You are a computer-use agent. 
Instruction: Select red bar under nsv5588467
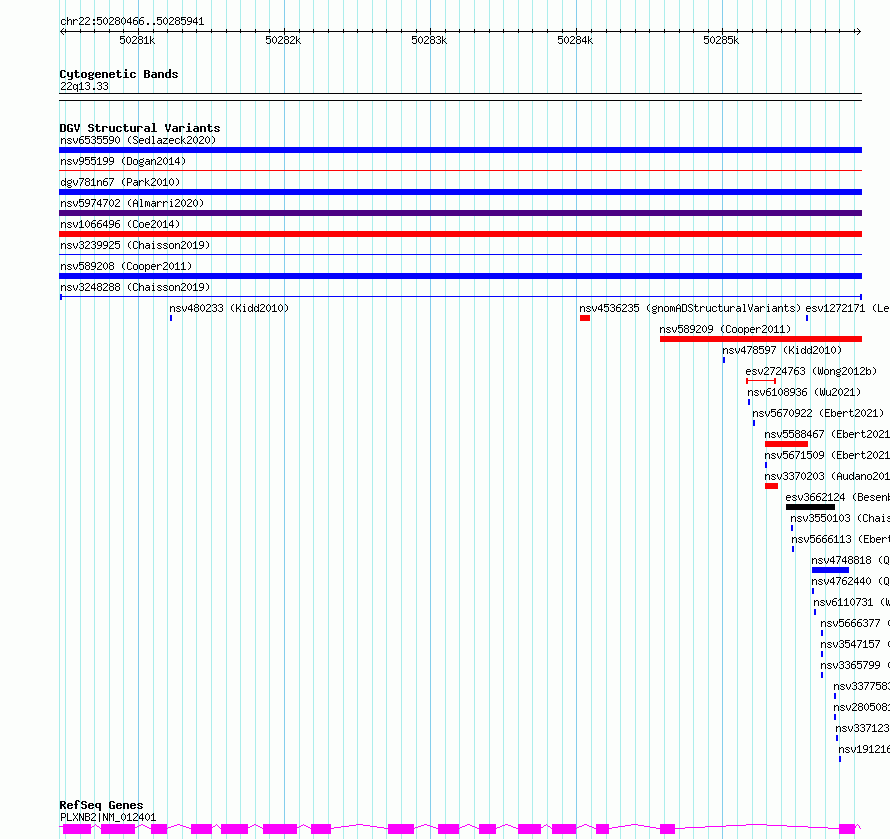[x=786, y=444]
